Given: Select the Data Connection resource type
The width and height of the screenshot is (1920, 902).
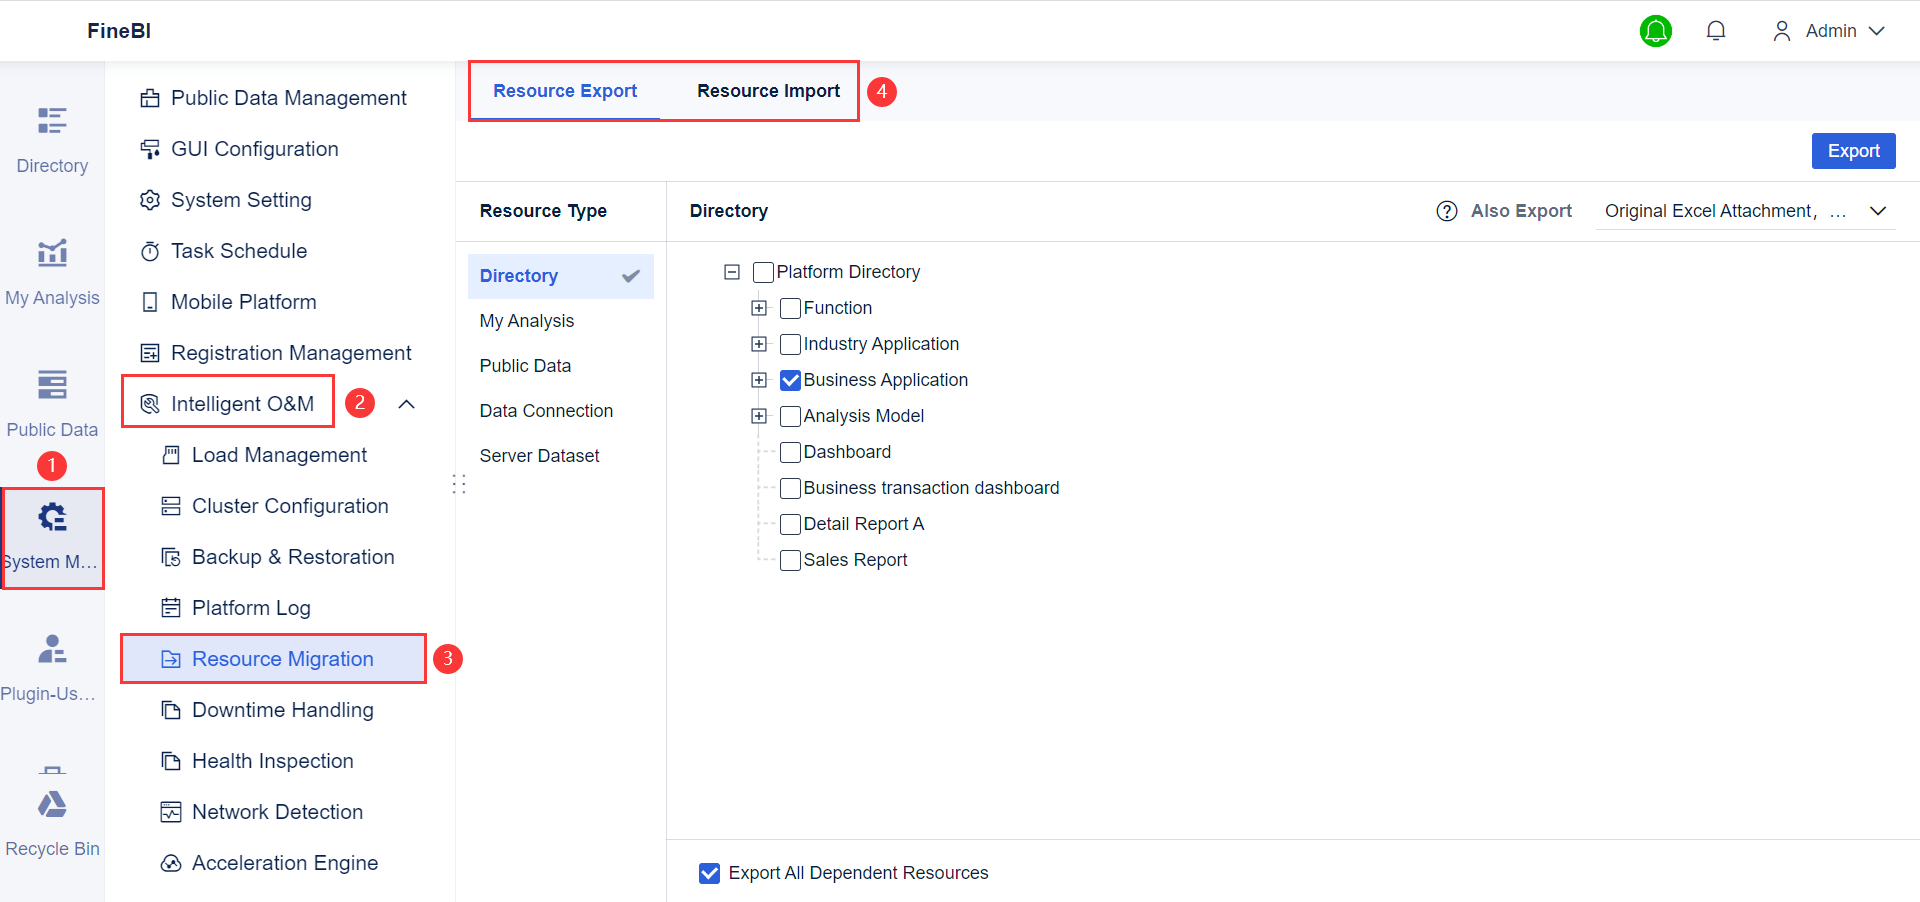Looking at the screenshot, I should [x=546, y=410].
